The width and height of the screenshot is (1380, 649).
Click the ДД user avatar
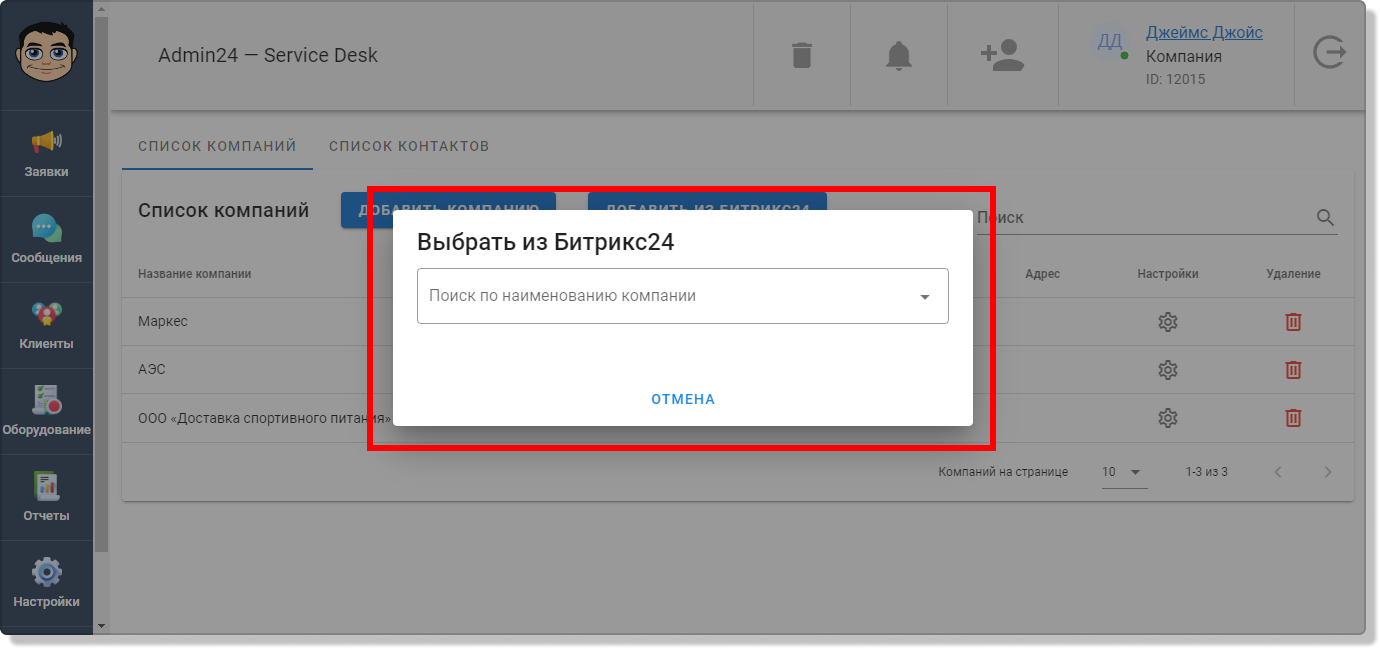click(x=1110, y=41)
